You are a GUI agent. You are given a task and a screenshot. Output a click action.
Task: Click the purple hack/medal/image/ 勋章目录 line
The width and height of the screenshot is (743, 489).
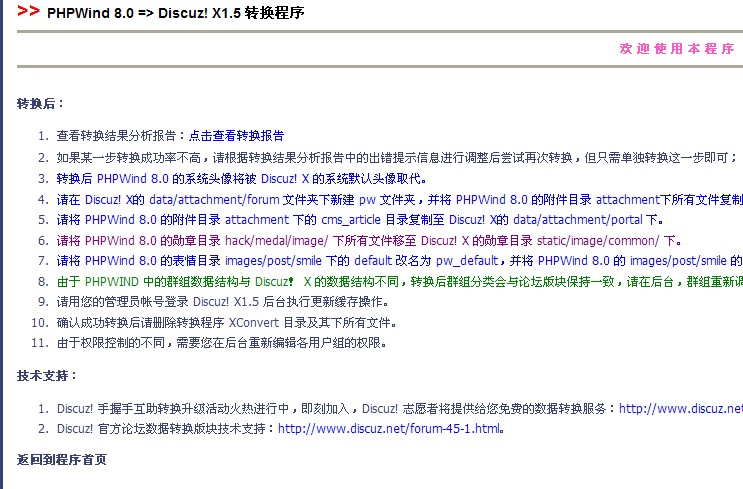(x=369, y=241)
